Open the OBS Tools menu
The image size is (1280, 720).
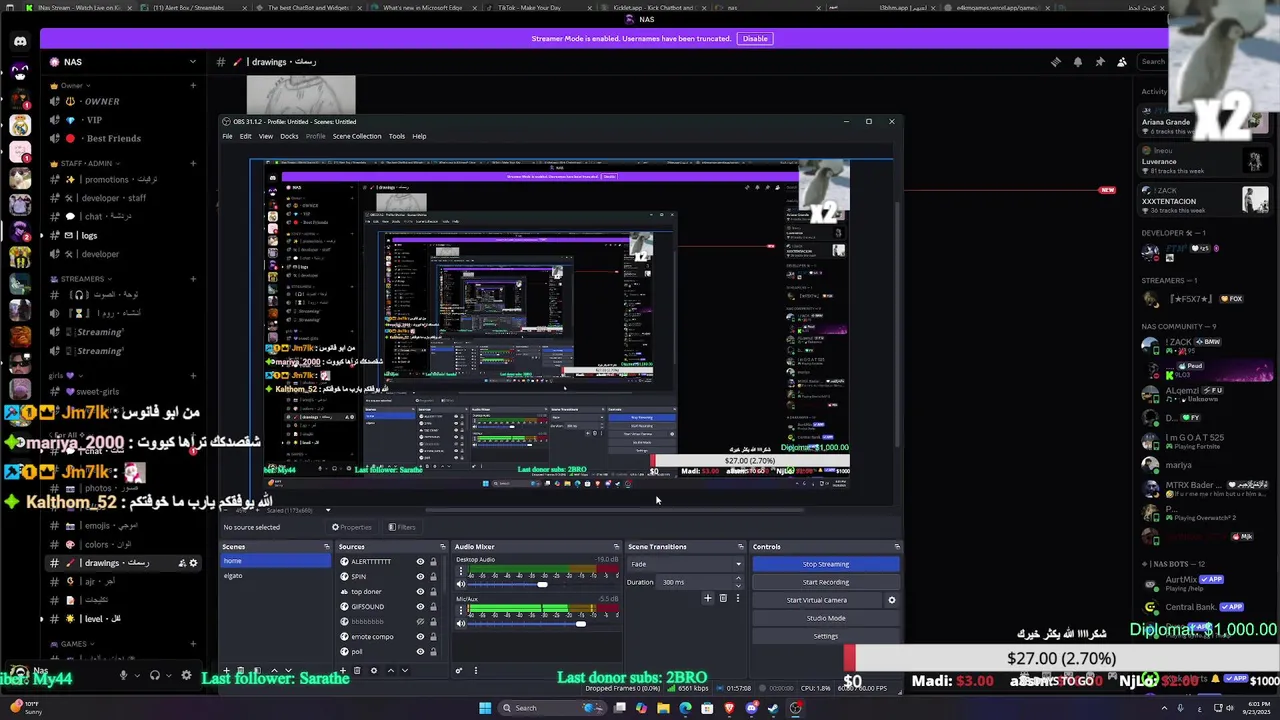tap(397, 136)
